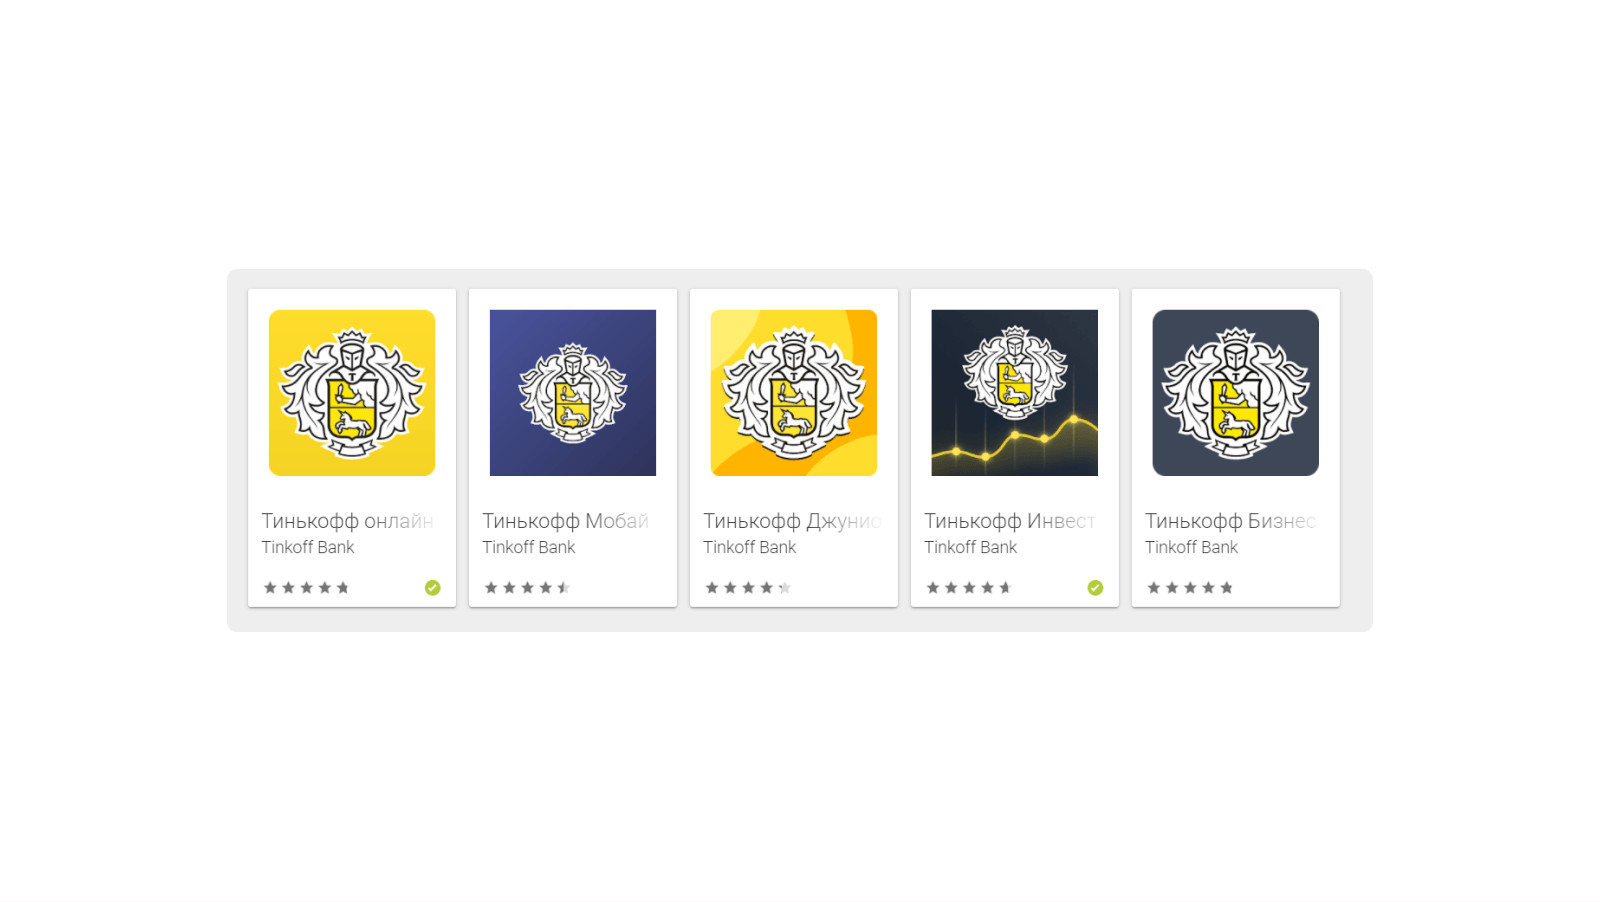Click the Тинькофф Бизнес title text
Viewport: 1600px width, 902px height.
[x=1231, y=521]
